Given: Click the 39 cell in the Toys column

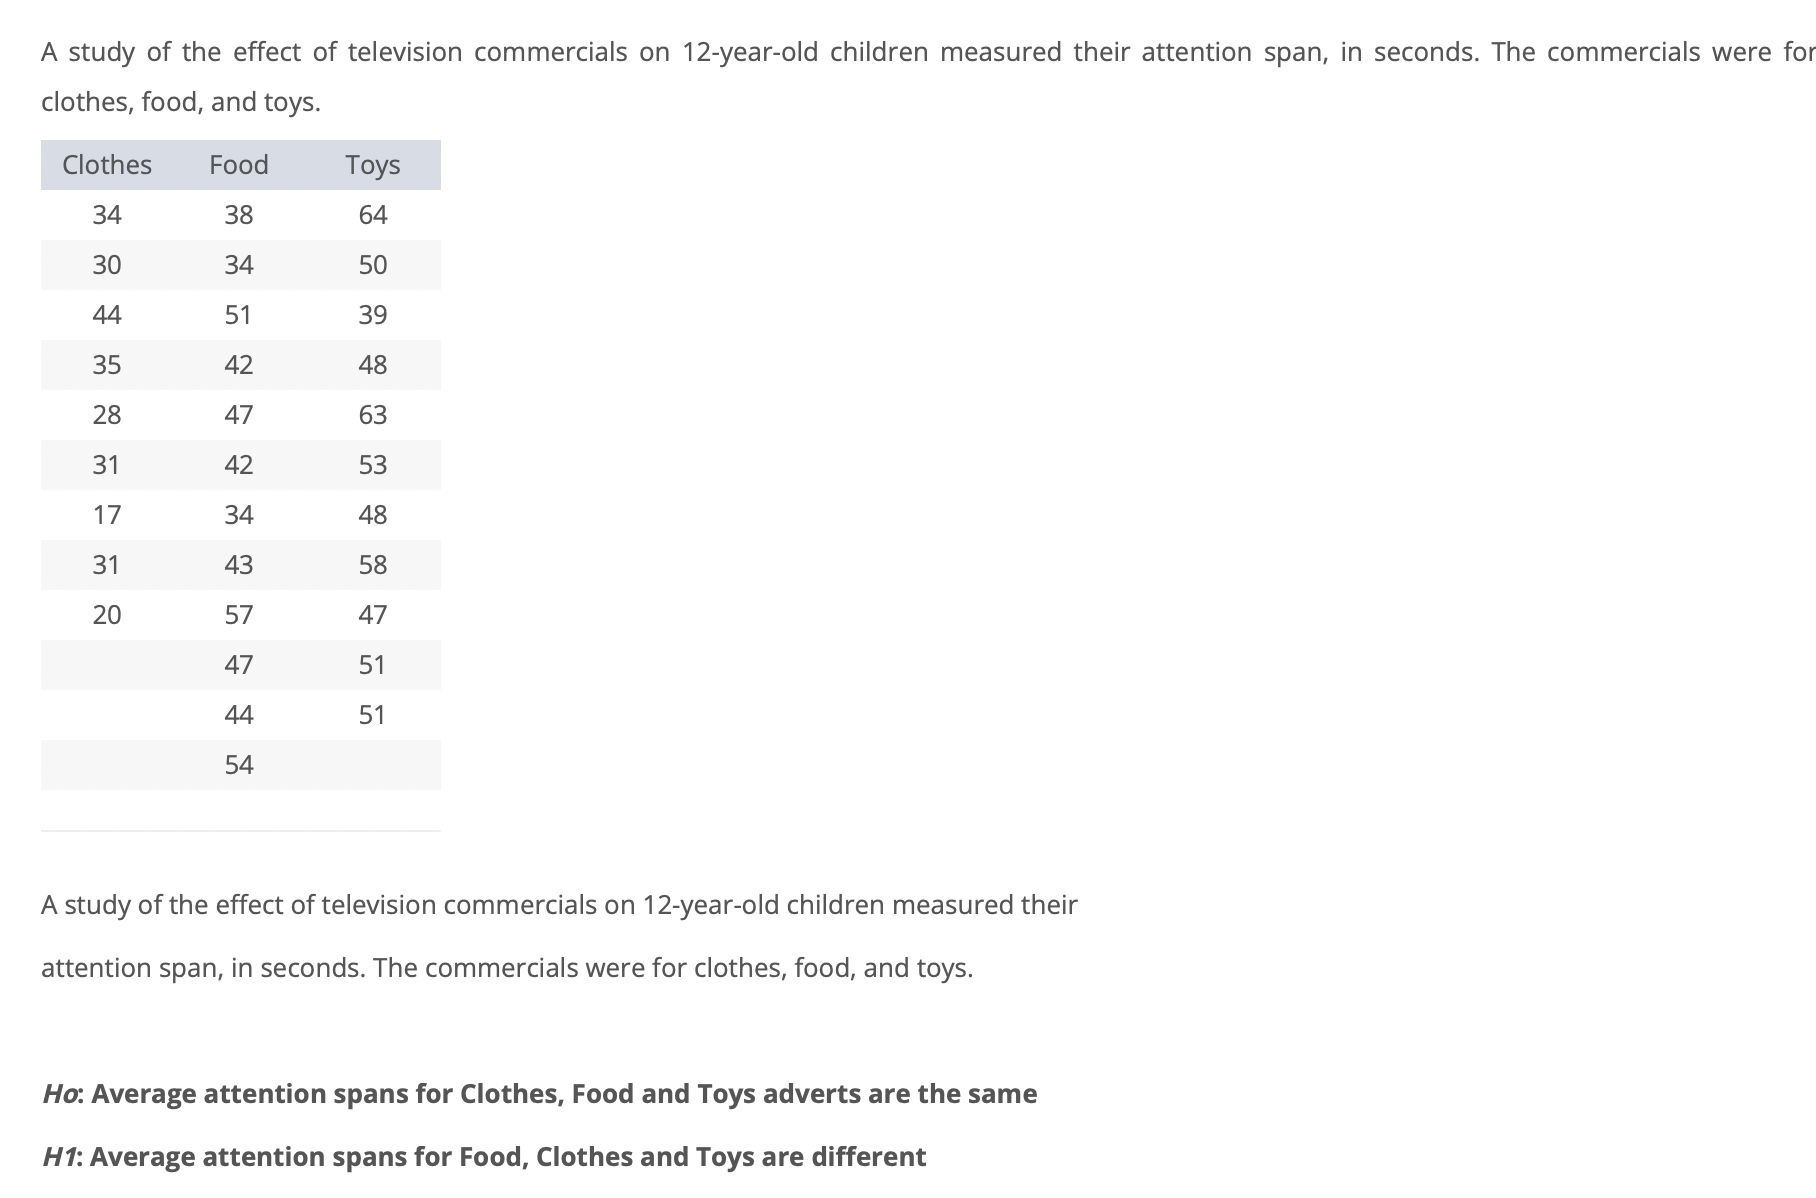Looking at the screenshot, I should (372, 315).
